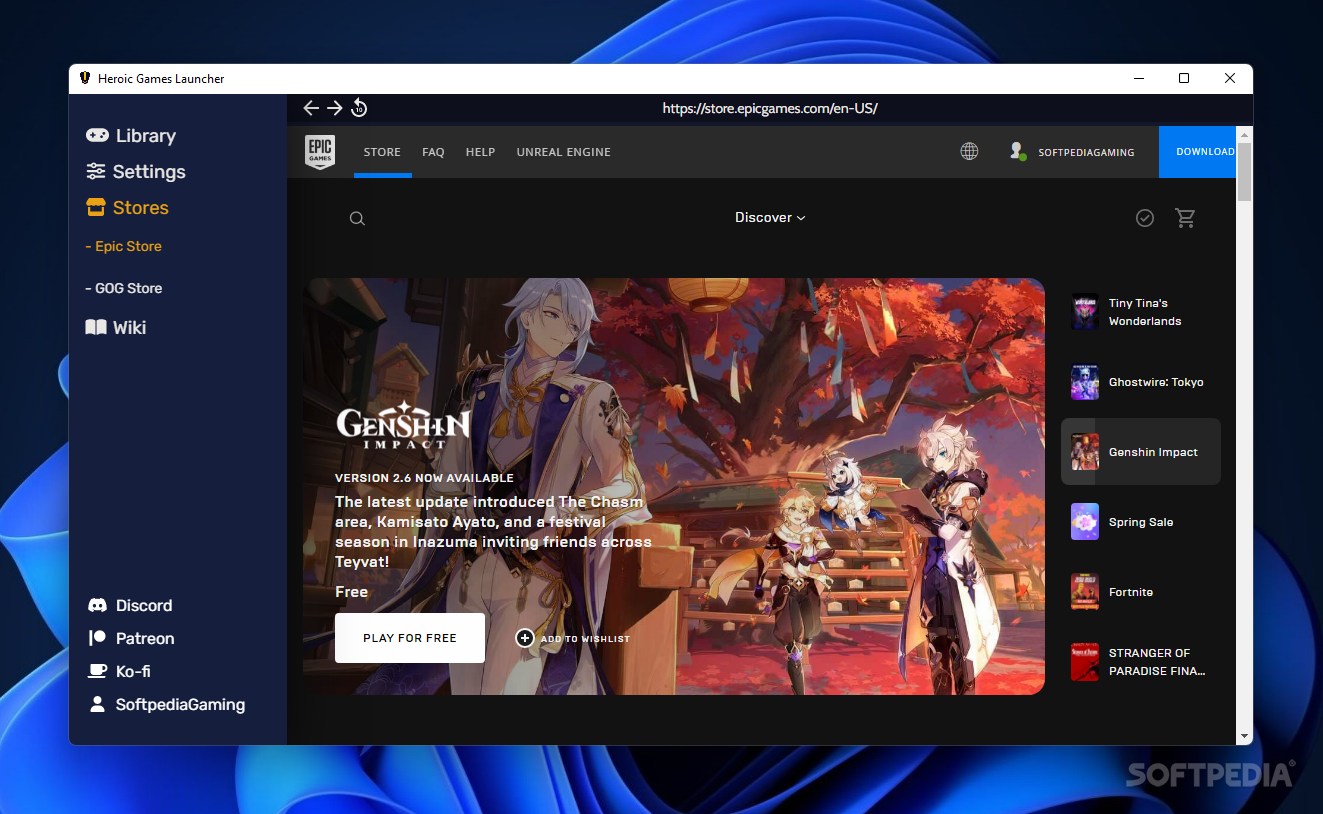Viewport: 1323px width, 814px height.
Task: Click the reload page icon
Action: [359, 108]
